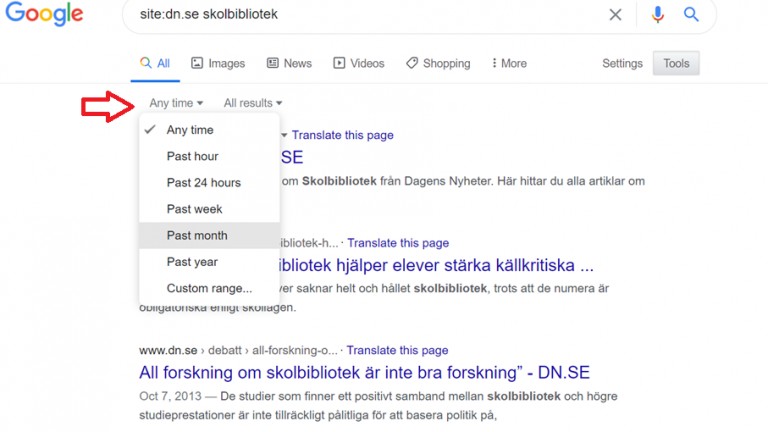The image size is (768, 432).
Task: Choose Past year in time filter
Action: coord(209,262)
